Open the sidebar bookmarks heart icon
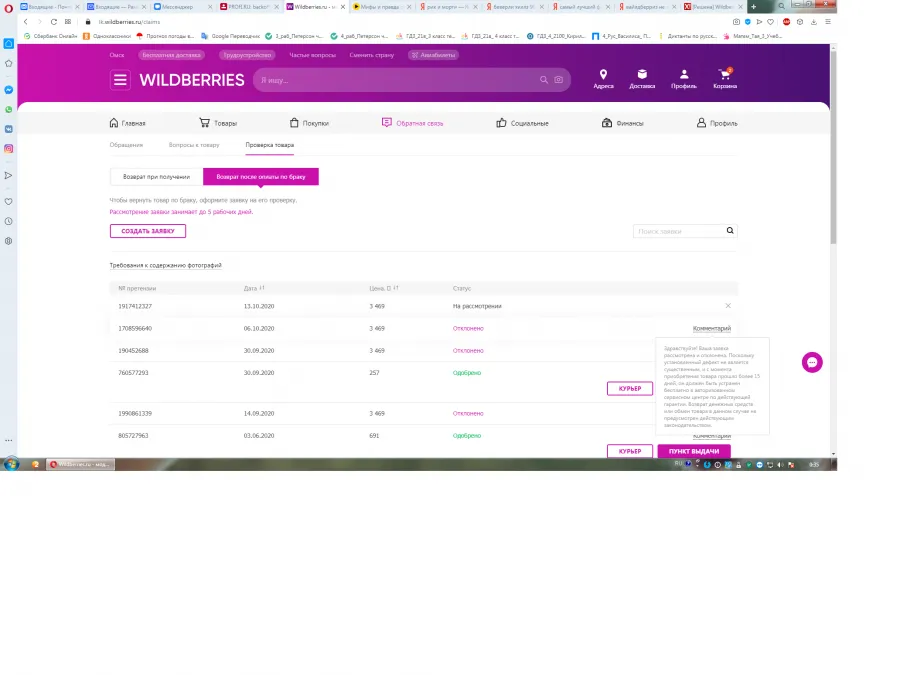Viewport: 900px width, 675px height. pyautogui.click(x=9, y=201)
